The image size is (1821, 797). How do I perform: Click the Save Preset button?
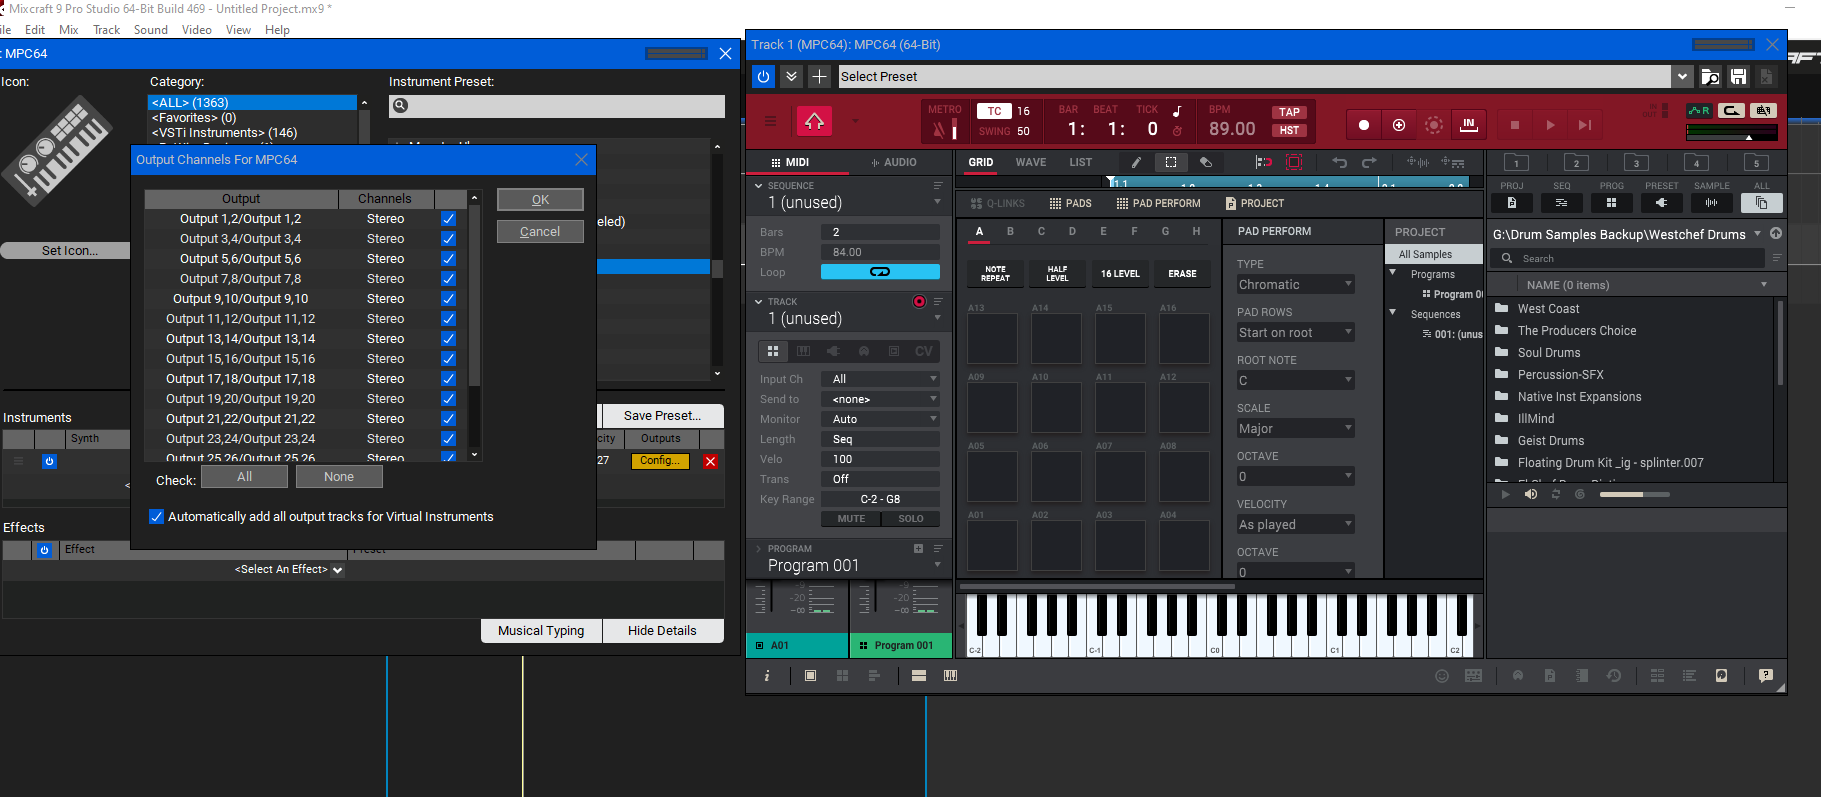tap(662, 416)
